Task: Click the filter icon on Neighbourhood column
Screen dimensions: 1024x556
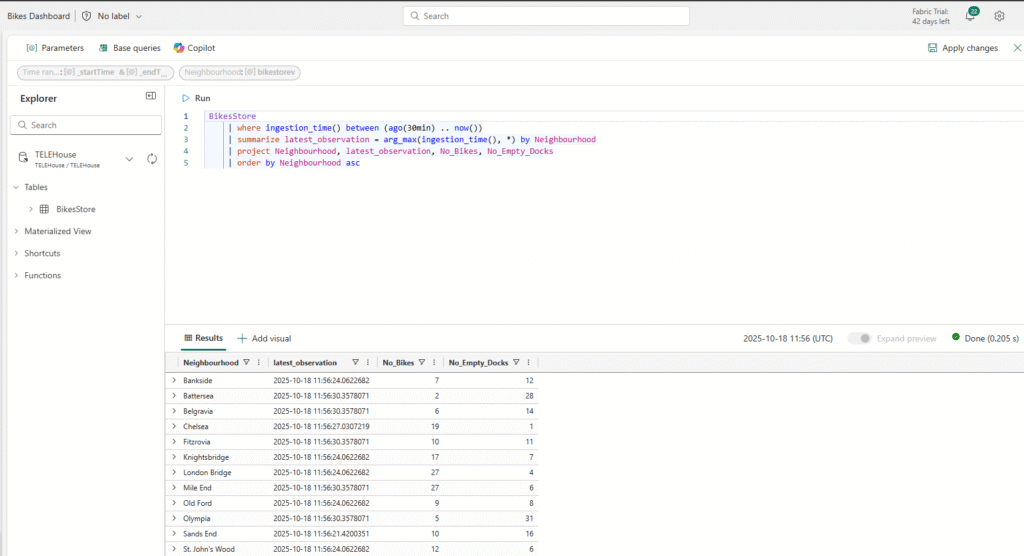Action: tap(247, 362)
